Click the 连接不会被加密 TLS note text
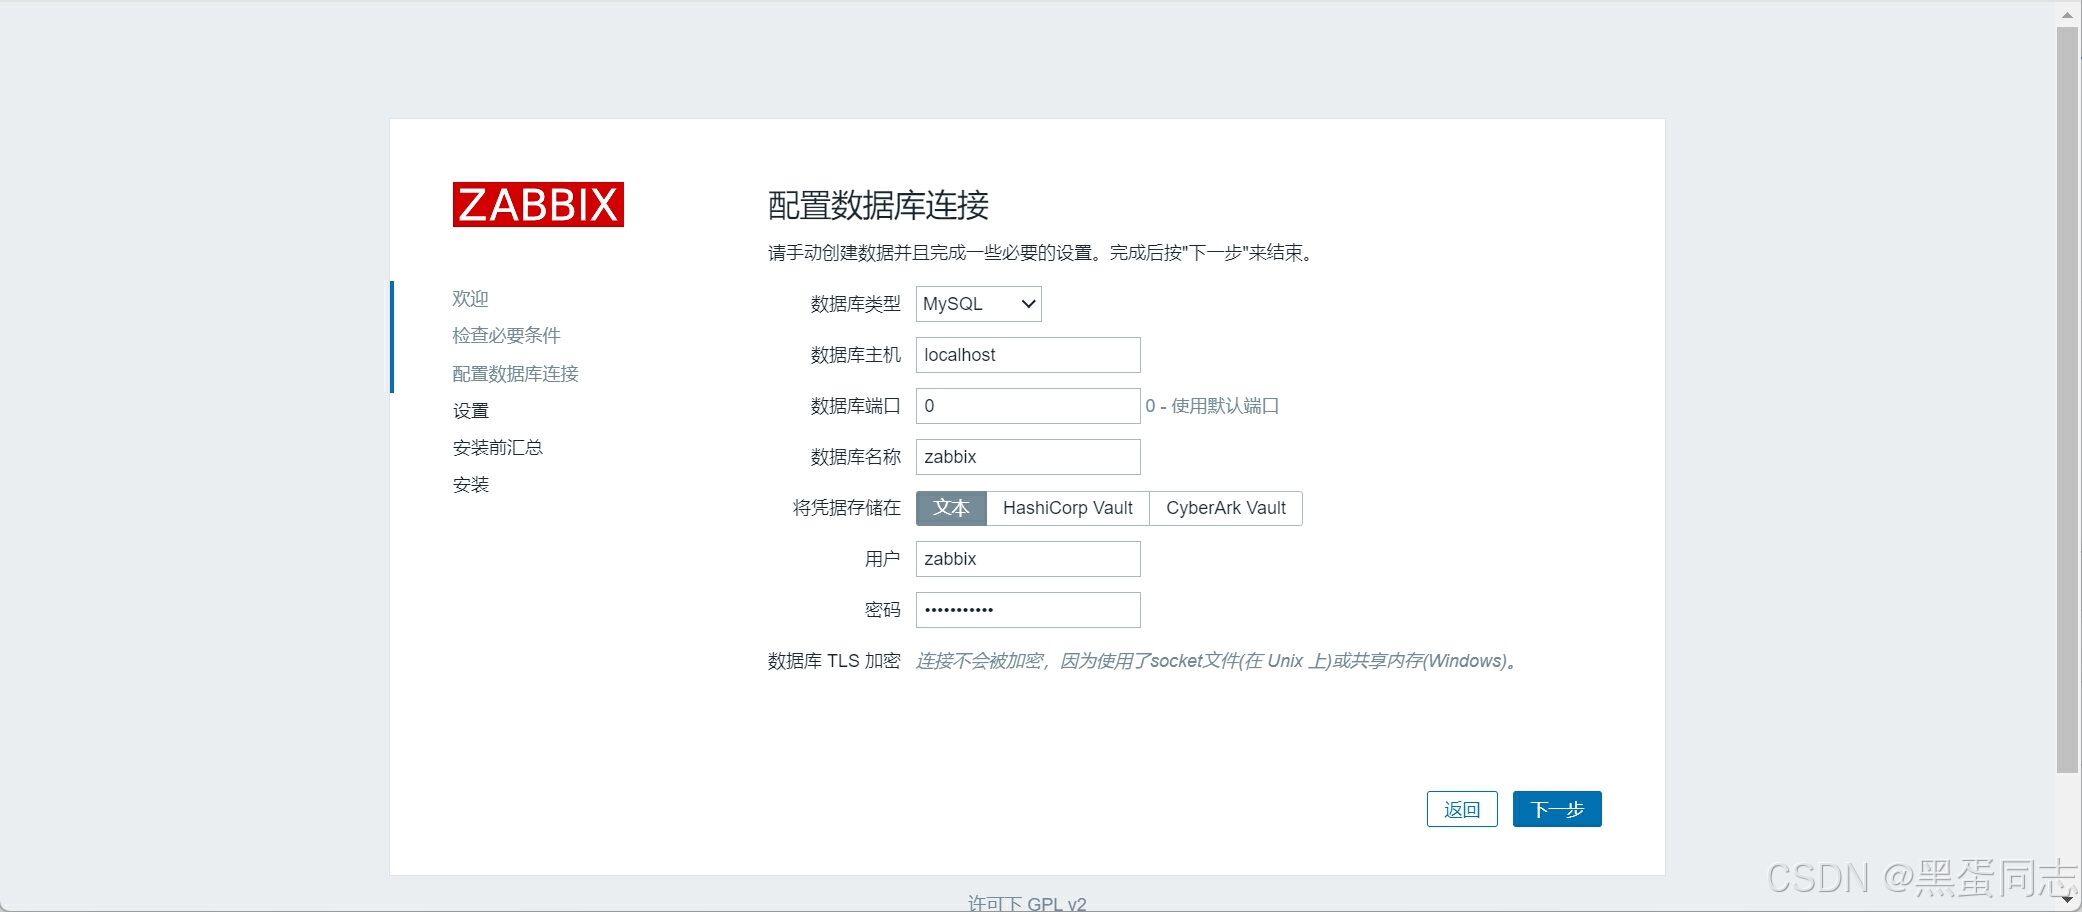This screenshot has height=912, width=2082. [x=1217, y=661]
